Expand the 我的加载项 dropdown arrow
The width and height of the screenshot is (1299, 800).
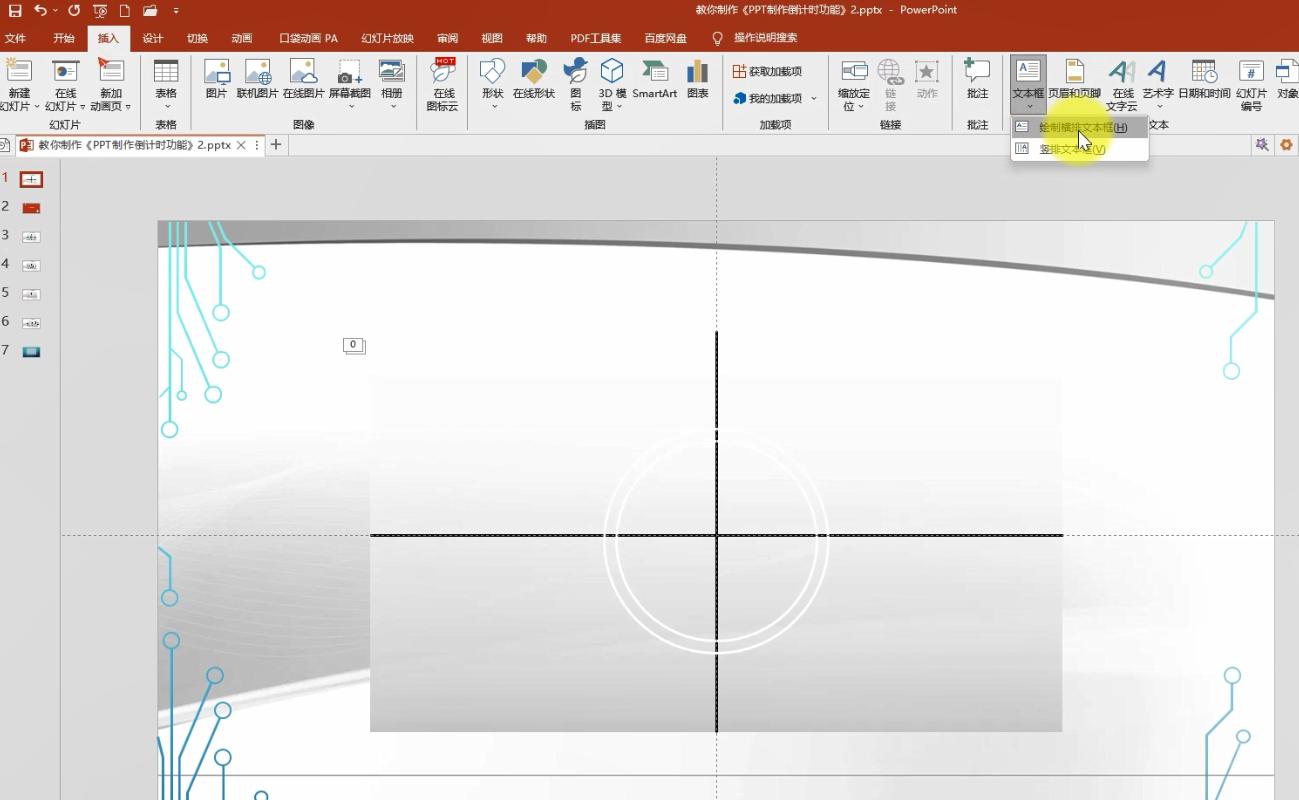point(814,99)
